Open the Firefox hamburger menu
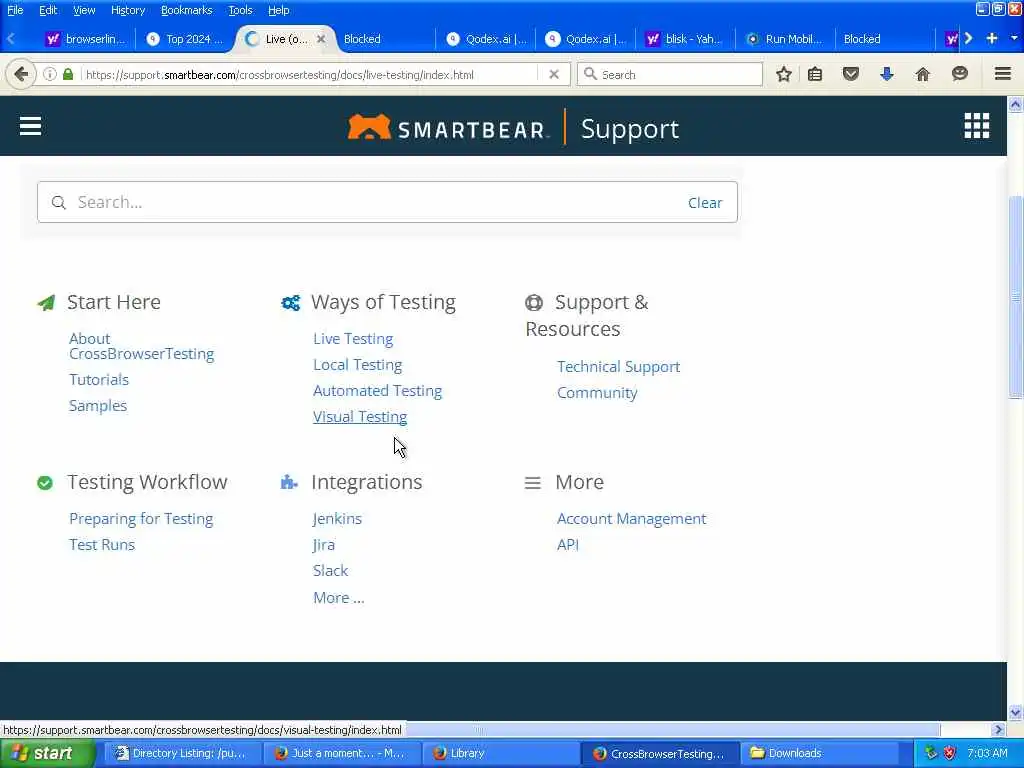 [x=1002, y=74]
